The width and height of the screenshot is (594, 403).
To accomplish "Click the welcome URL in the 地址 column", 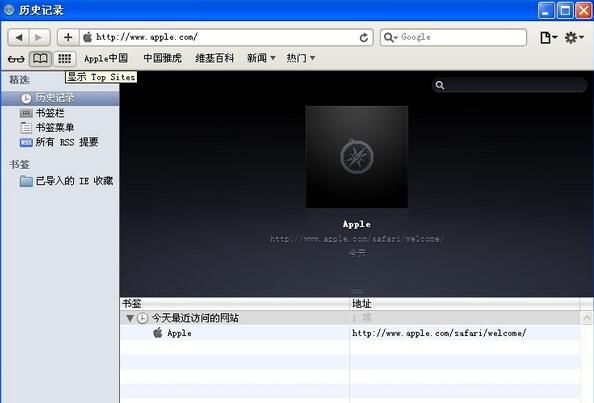I will click(x=439, y=333).
